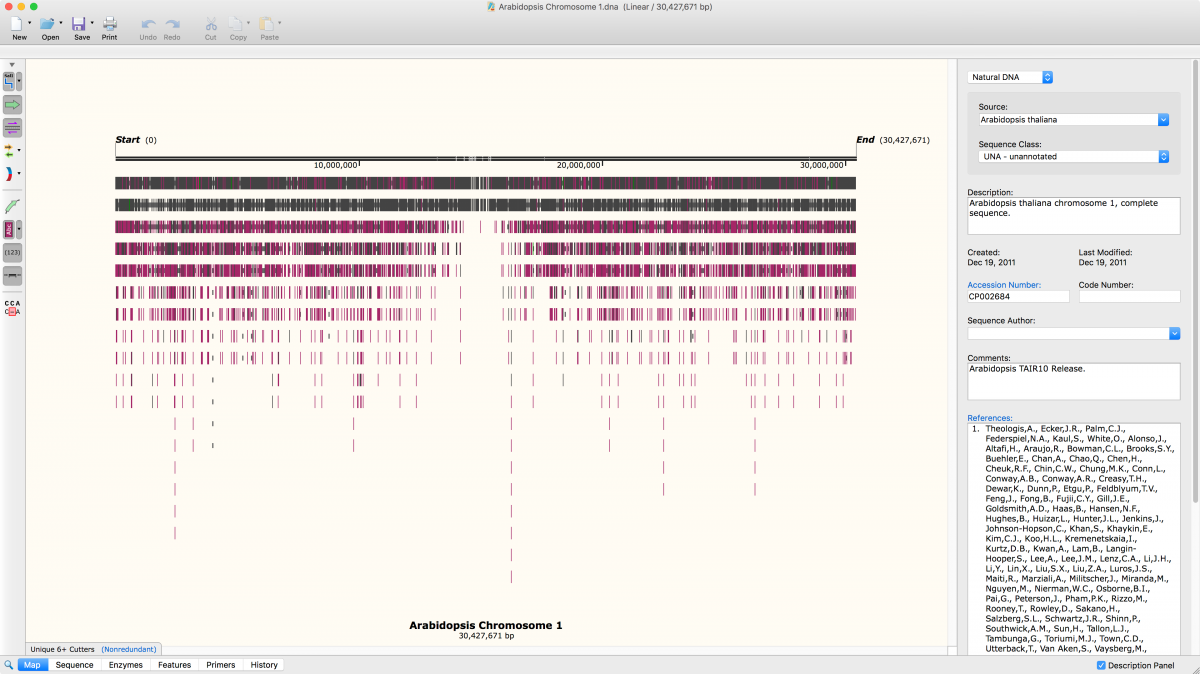Collapse the side toolbar top triangle
The image size is (1200, 674).
(12, 64)
